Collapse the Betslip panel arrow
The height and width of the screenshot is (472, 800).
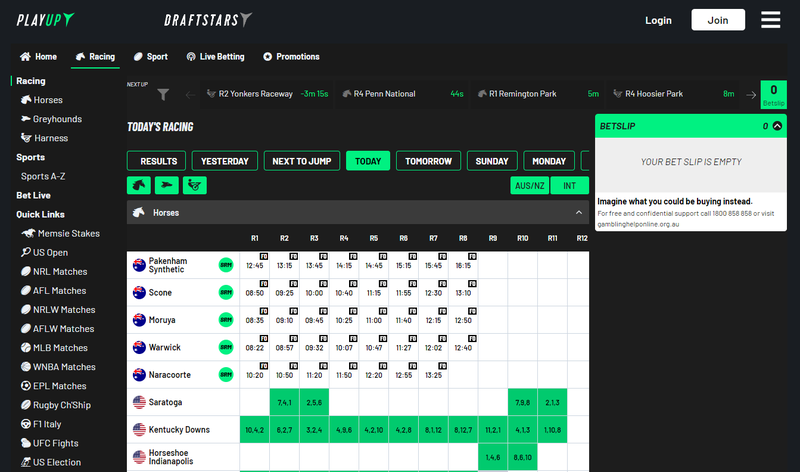click(777, 126)
